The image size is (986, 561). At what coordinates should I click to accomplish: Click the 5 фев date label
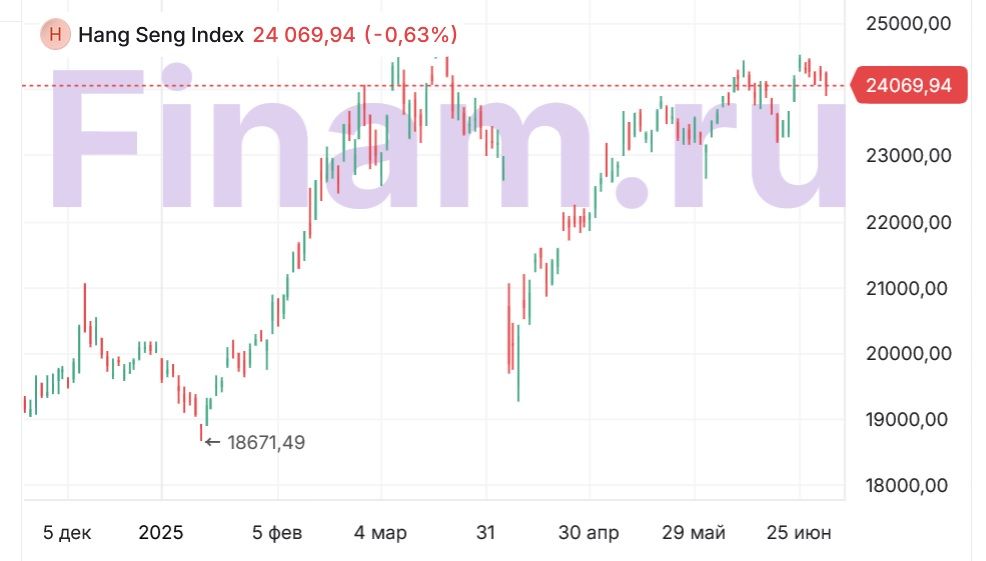click(x=277, y=533)
